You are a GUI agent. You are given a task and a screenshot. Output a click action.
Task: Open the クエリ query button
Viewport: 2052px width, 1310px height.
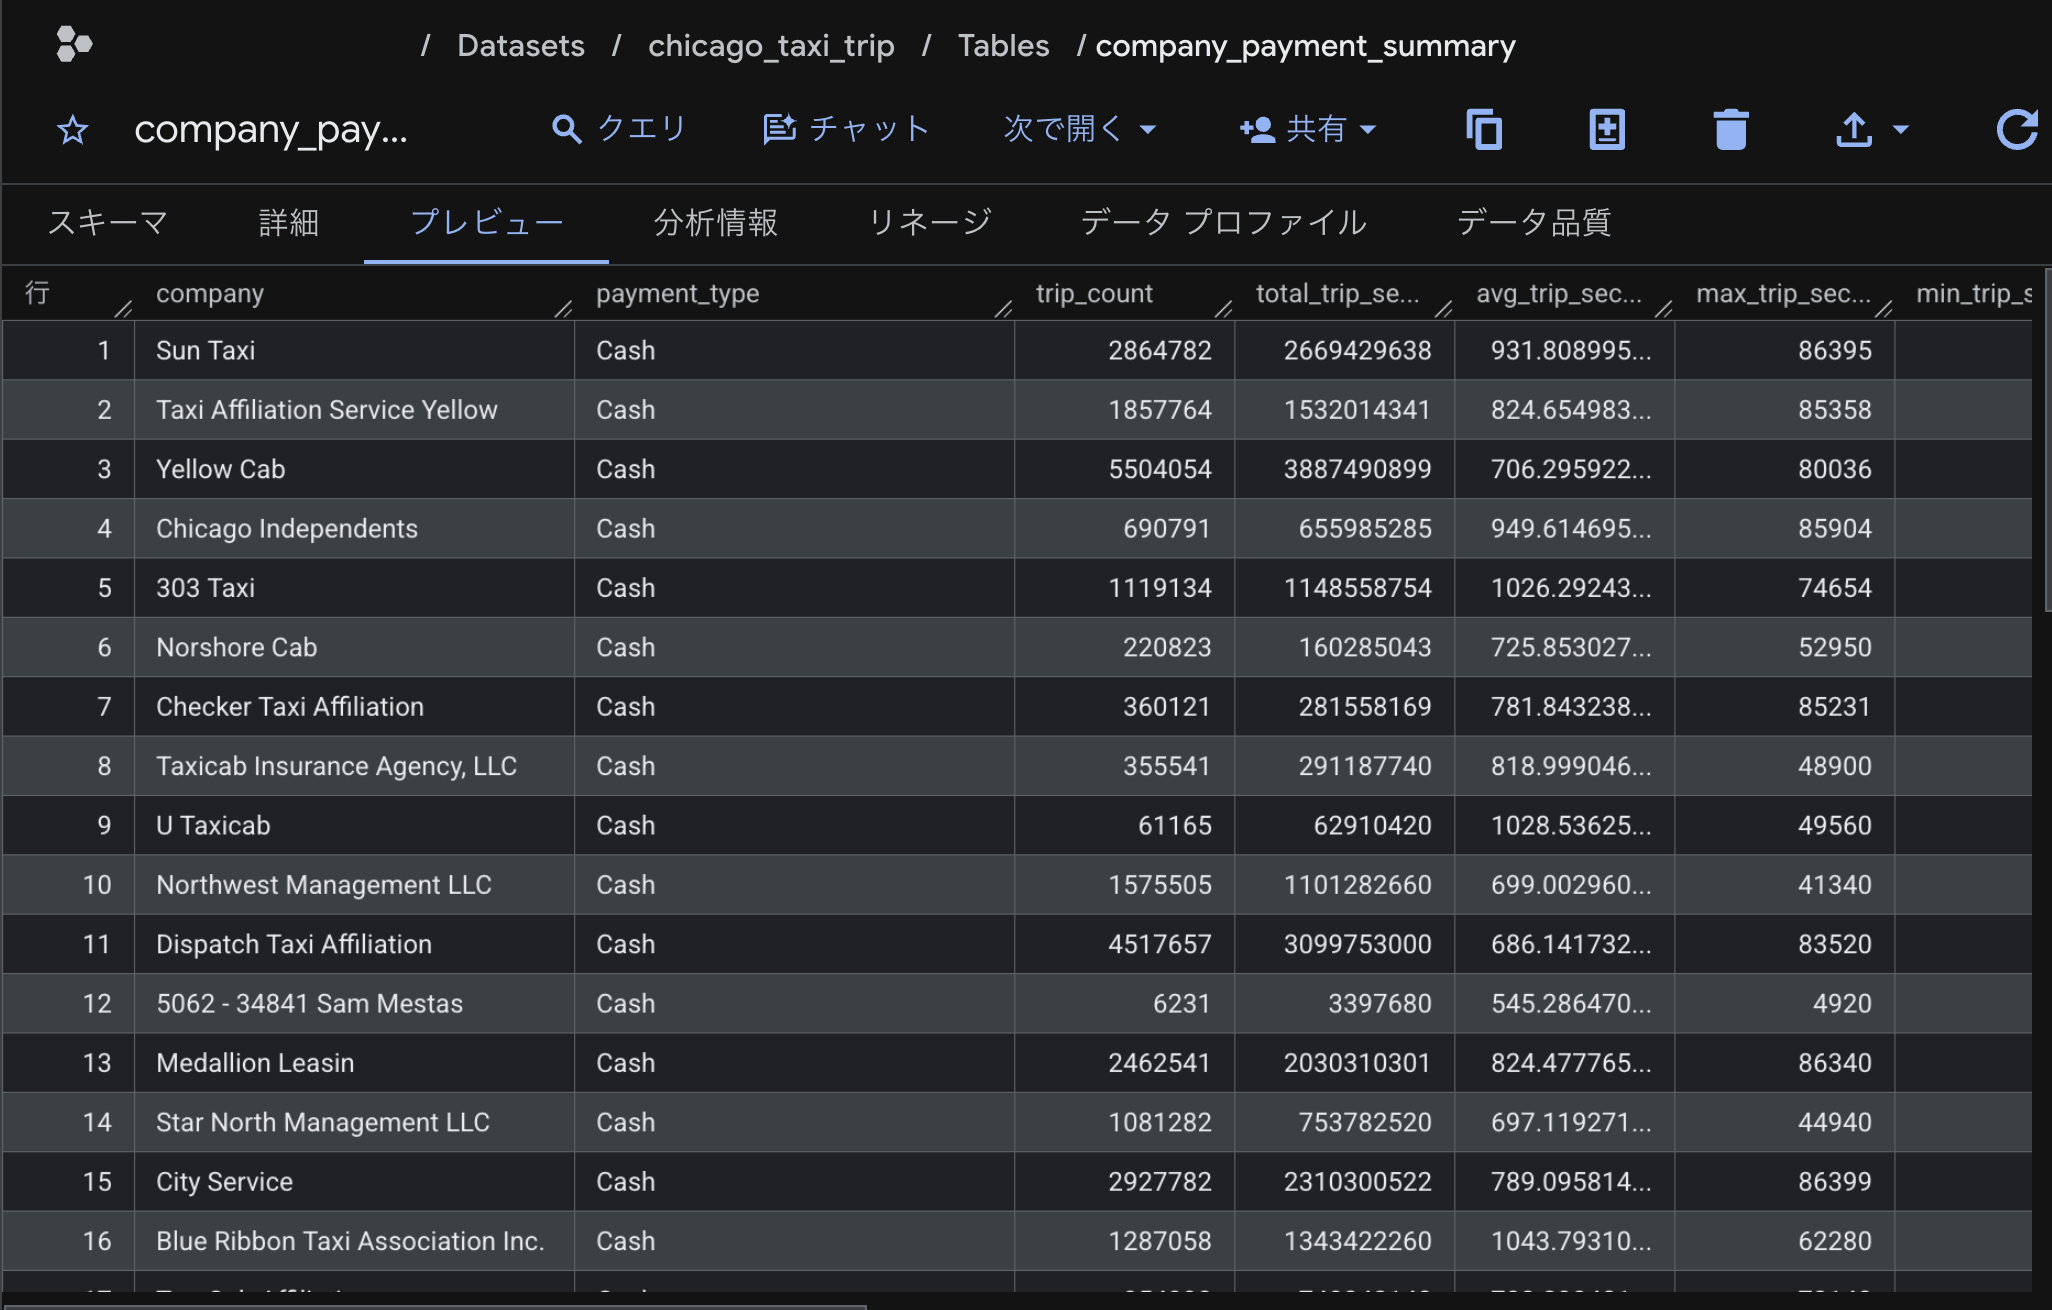tap(619, 129)
